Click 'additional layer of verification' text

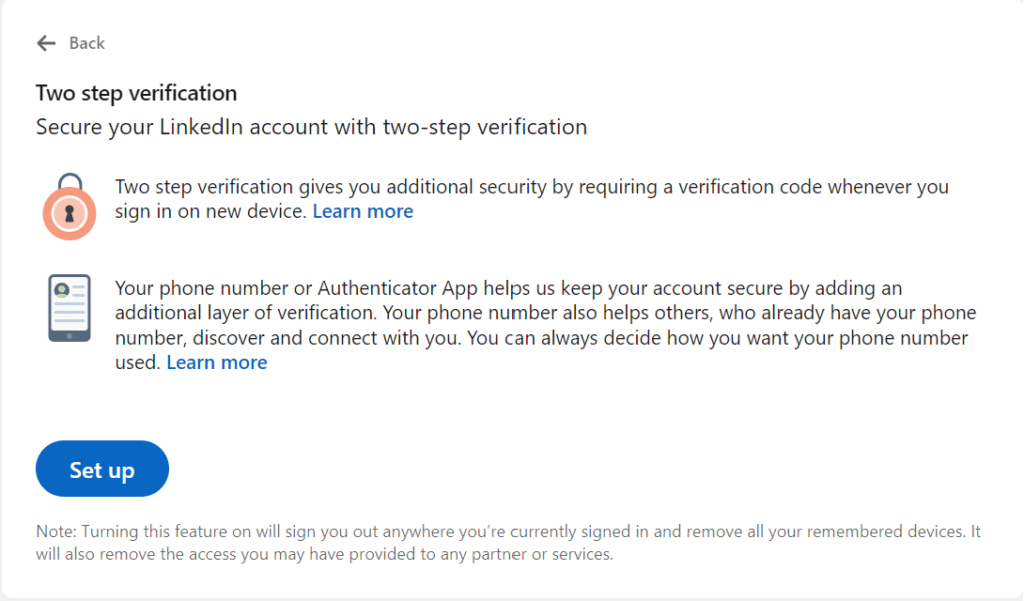(x=246, y=313)
